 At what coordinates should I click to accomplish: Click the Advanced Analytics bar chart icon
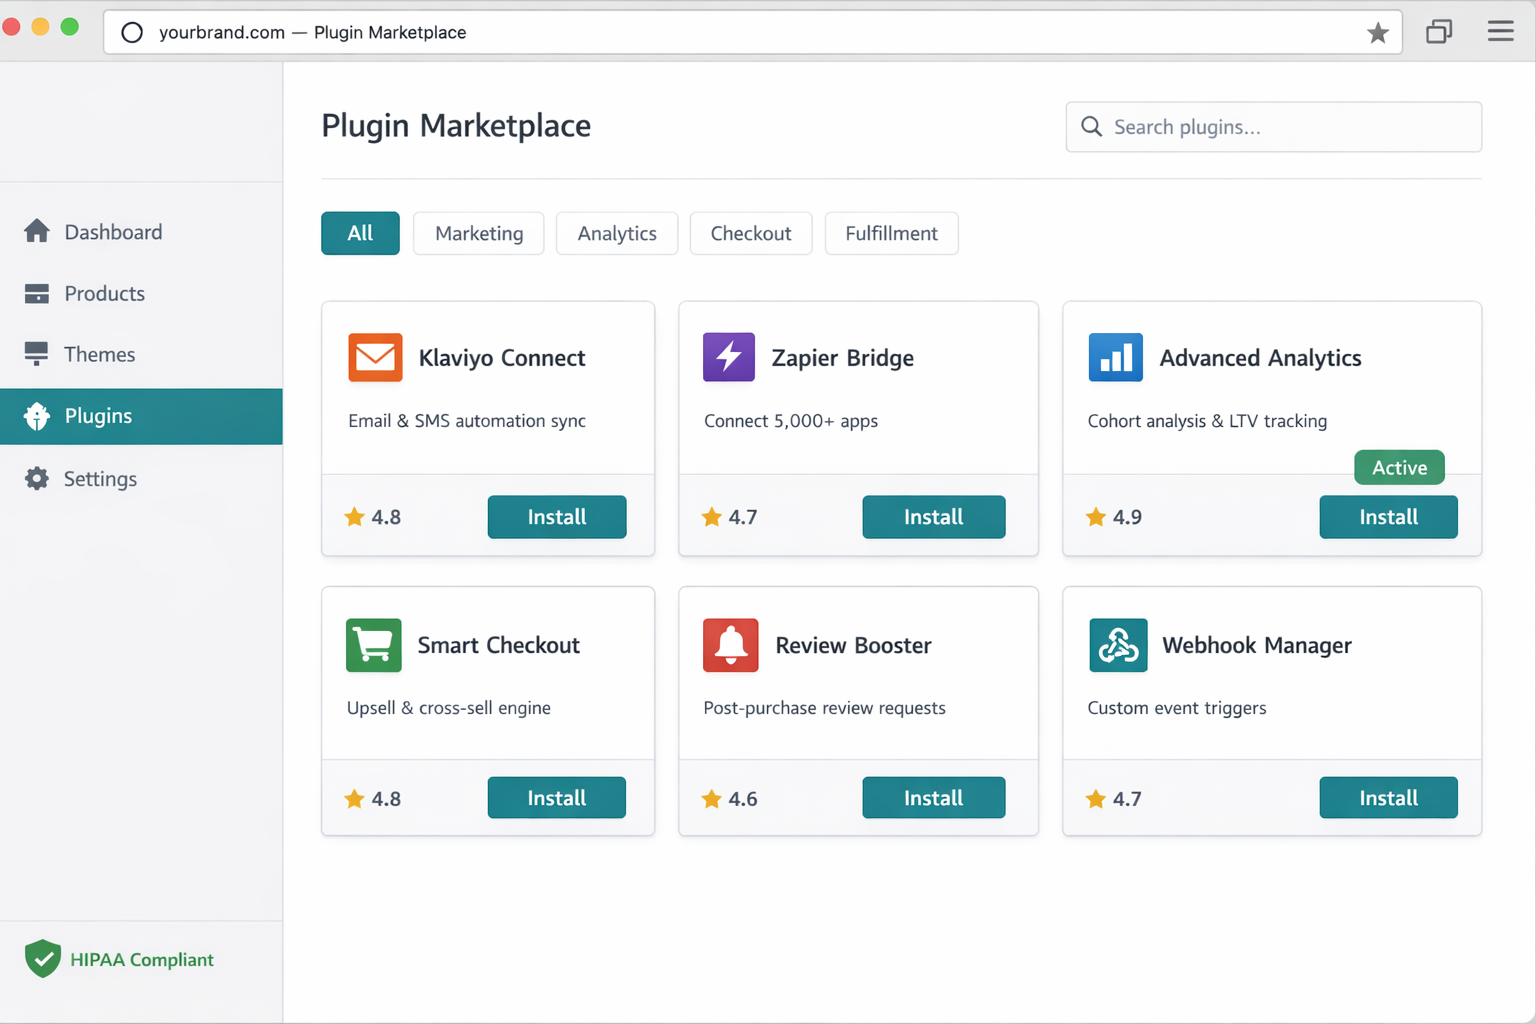(1115, 357)
